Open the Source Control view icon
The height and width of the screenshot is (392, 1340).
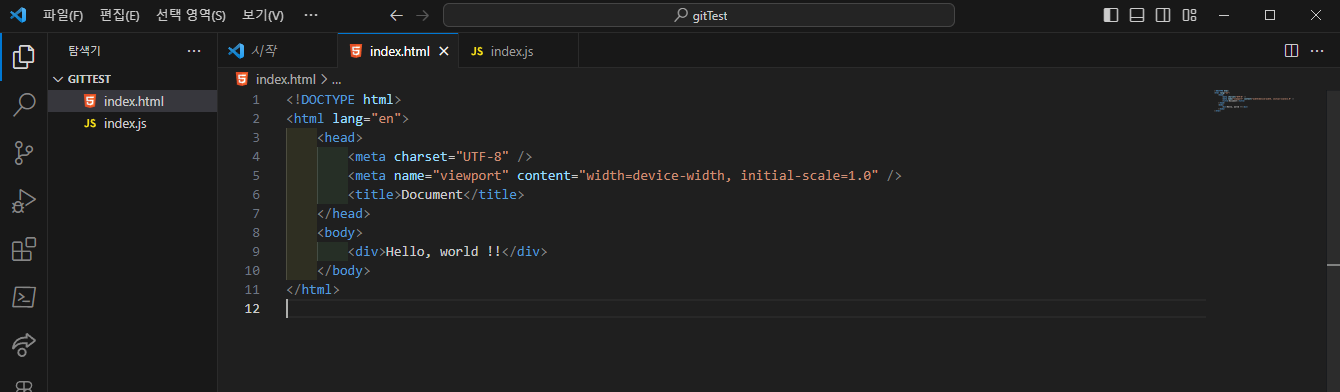(x=24, y=153)
